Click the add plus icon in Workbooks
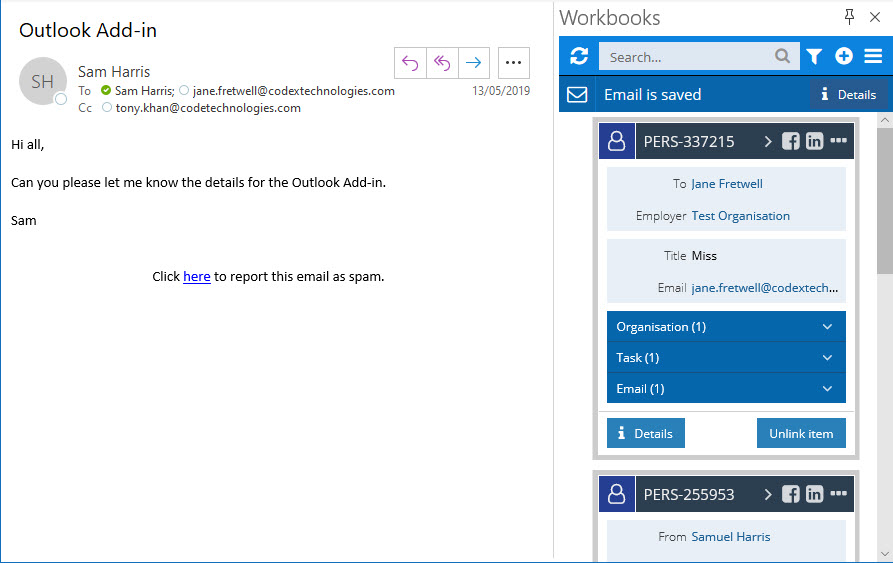The width and height of the screenshot is (893, 563). [x=844, y=56]
